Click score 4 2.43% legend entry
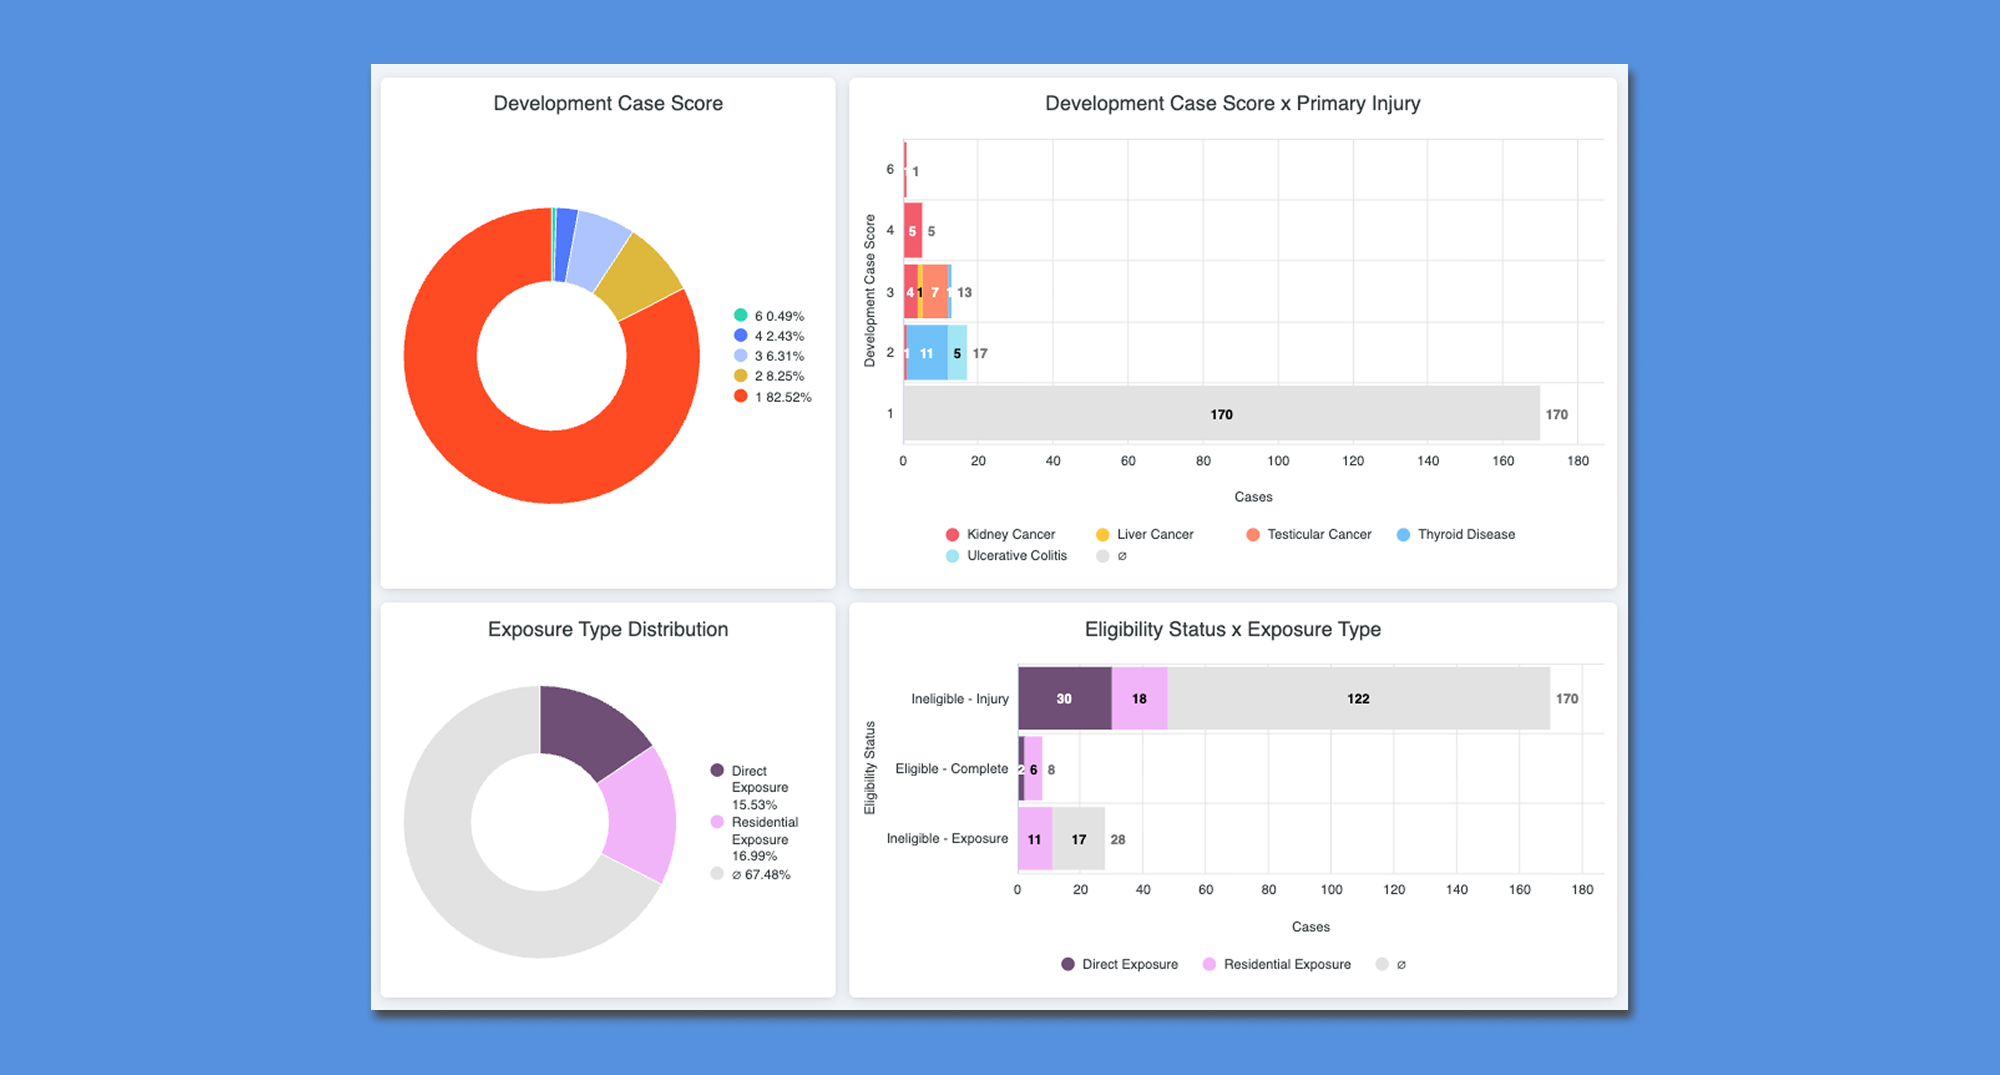This screenshot has height=1075, width=2000. pos(769,336)
